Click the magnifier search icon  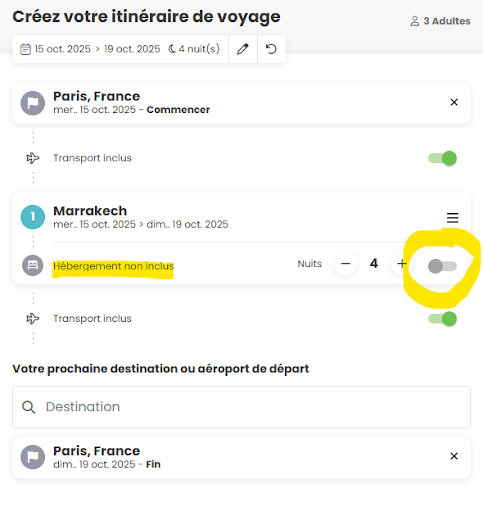point(28,407)
